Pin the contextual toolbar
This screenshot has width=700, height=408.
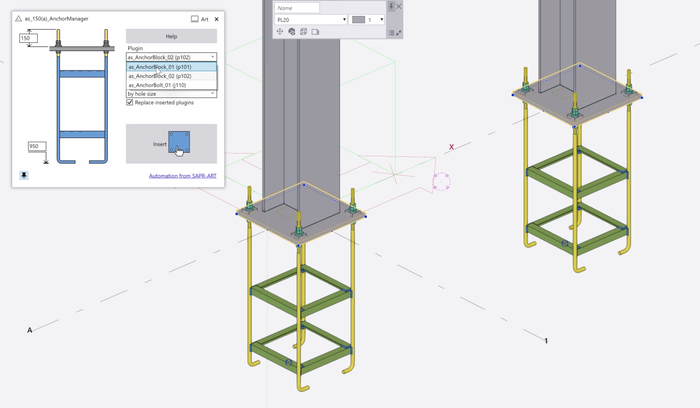pos(391,7)
